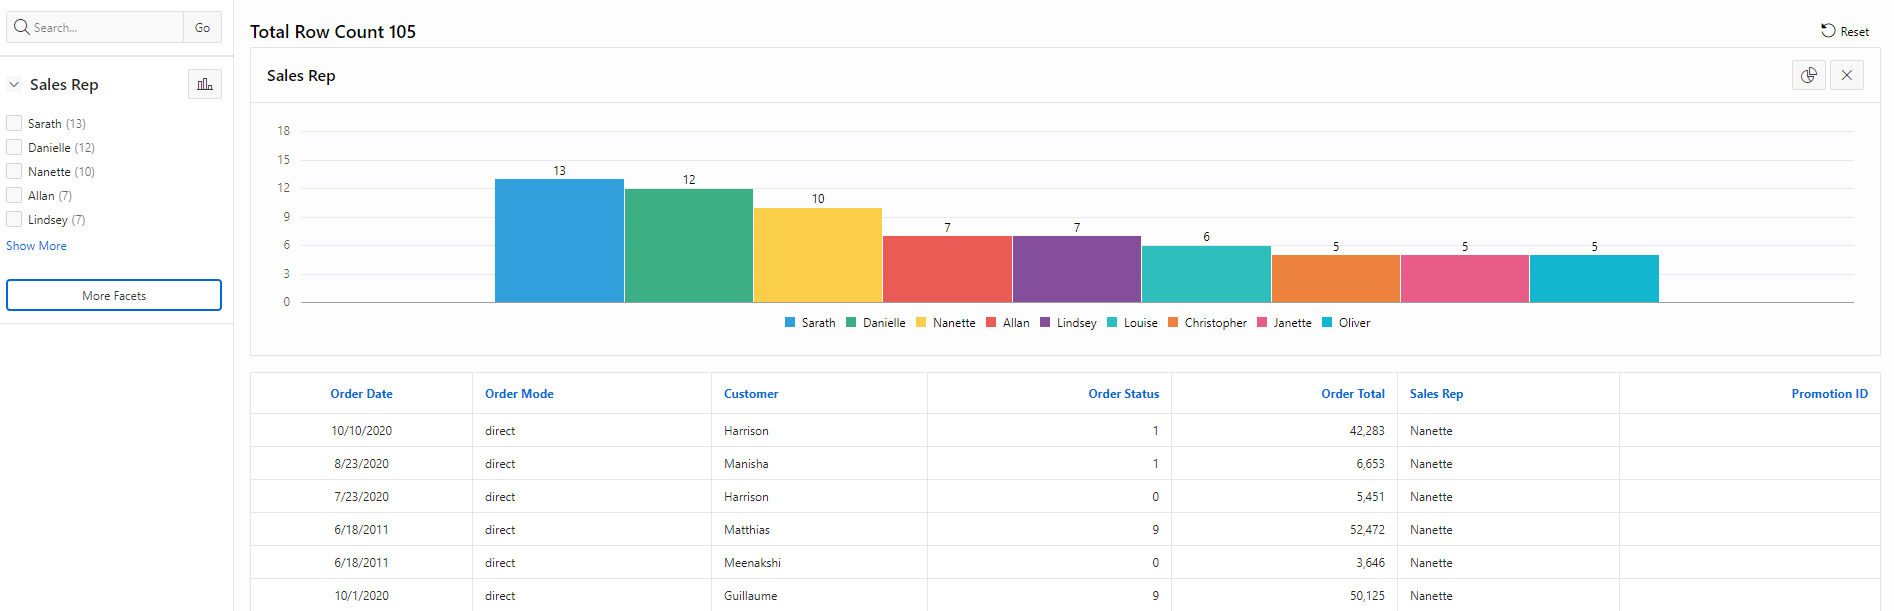Image resolution: width=1894 pixels, height=611 pixels.
Task: Select the pink Janette bar
Action: coord(1465,279)
